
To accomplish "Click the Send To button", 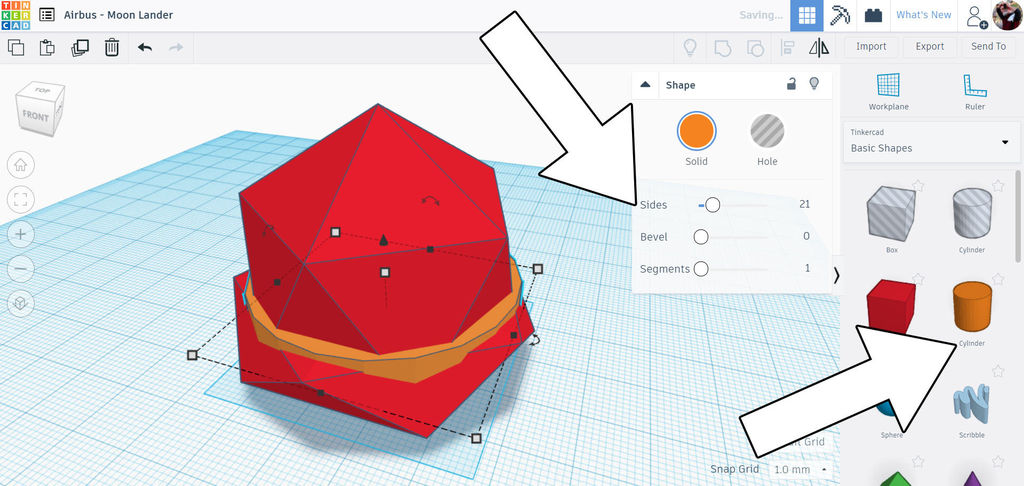I will tap(989, 46).
